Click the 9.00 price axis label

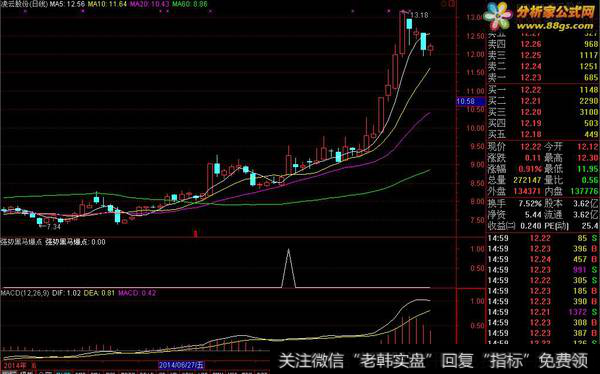coord(477,165)
